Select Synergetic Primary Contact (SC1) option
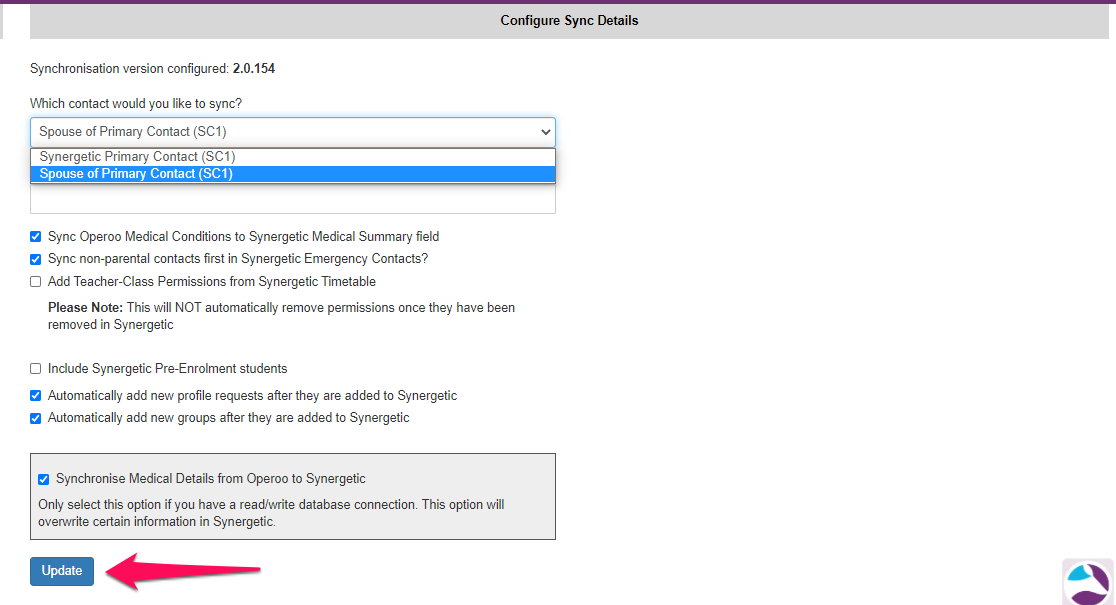Screen dimensions: 1116x605 pos(293,157)
